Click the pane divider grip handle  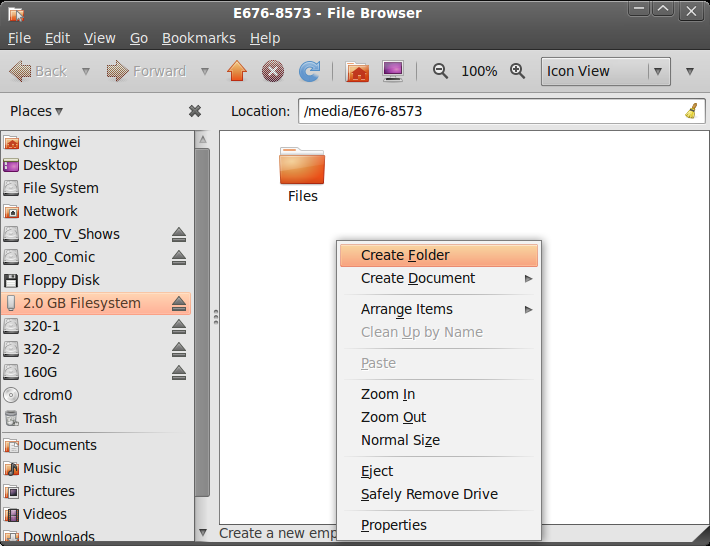216,317
